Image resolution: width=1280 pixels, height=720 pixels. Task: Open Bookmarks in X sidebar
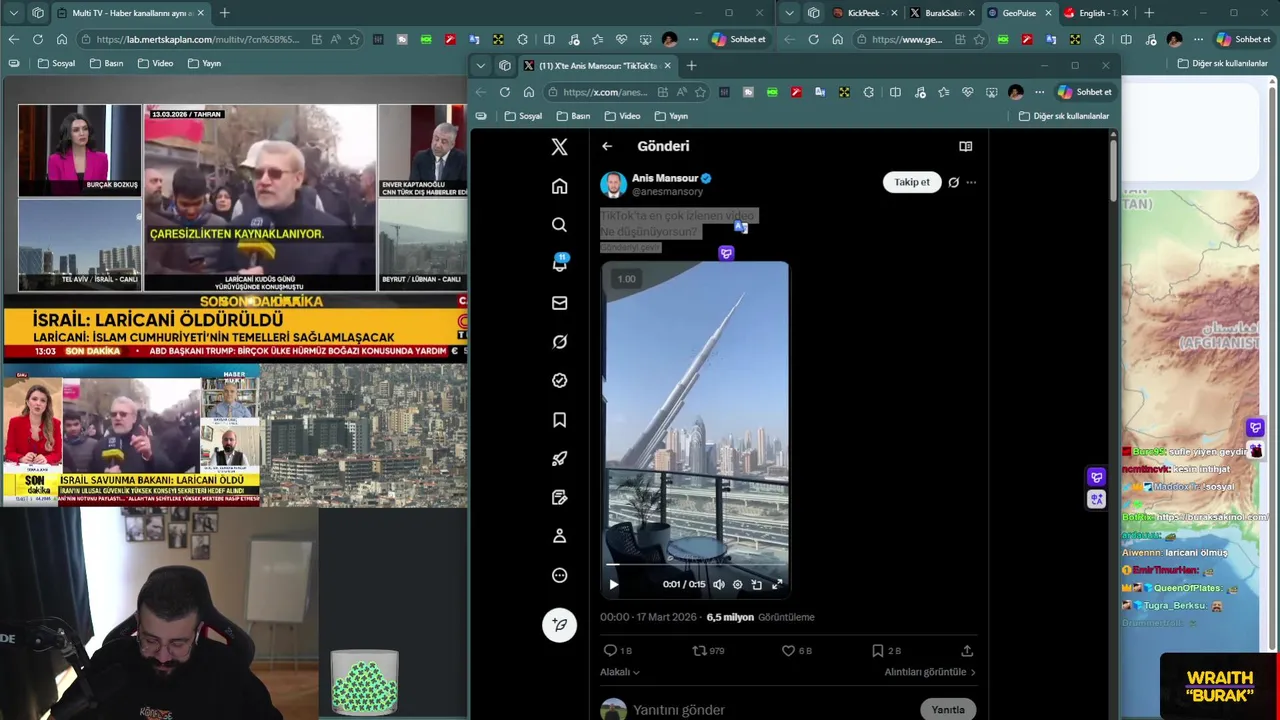[559, 420]
